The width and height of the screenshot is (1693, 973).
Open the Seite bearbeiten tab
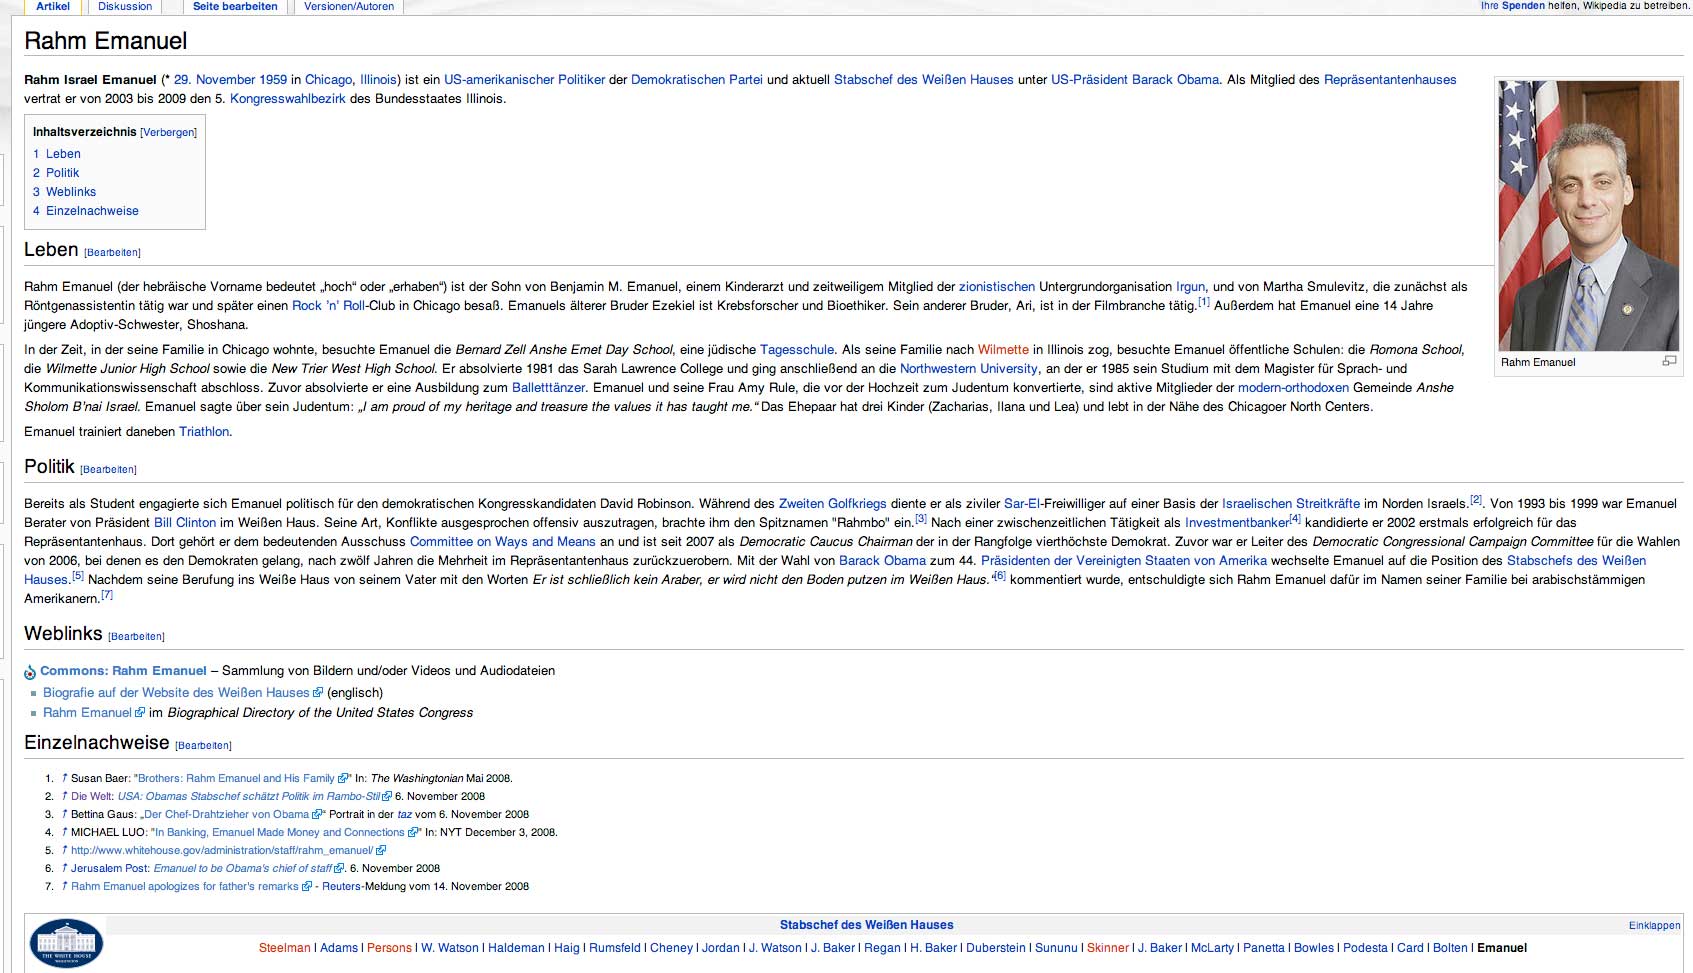pos(235,7)
